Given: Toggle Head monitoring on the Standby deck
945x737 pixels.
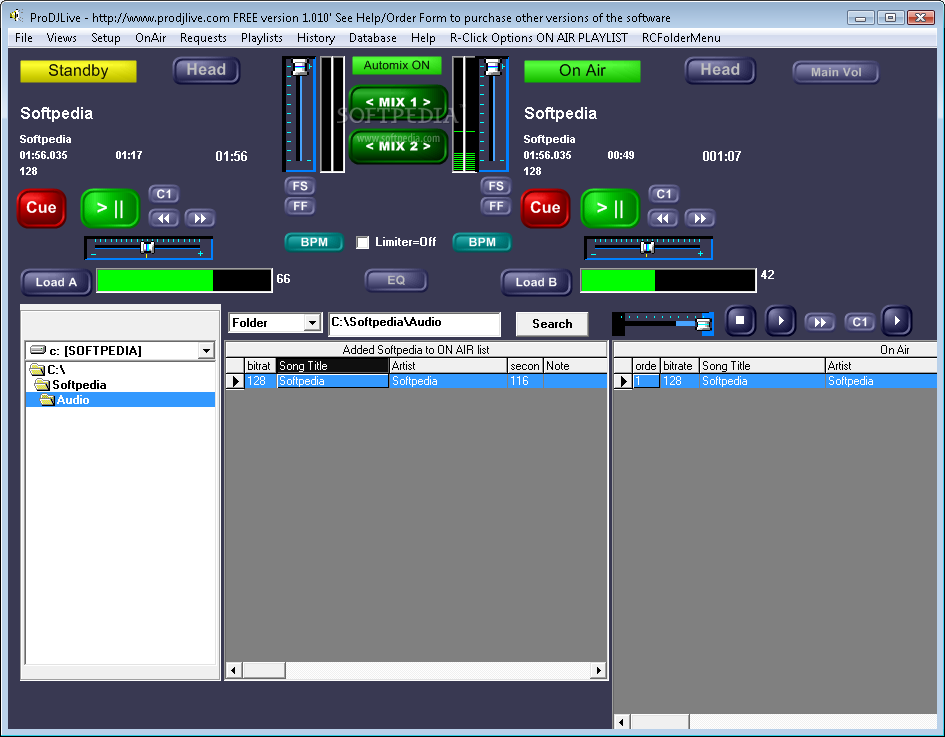Looking at the screenshot, I should click(x=206, y=71).
